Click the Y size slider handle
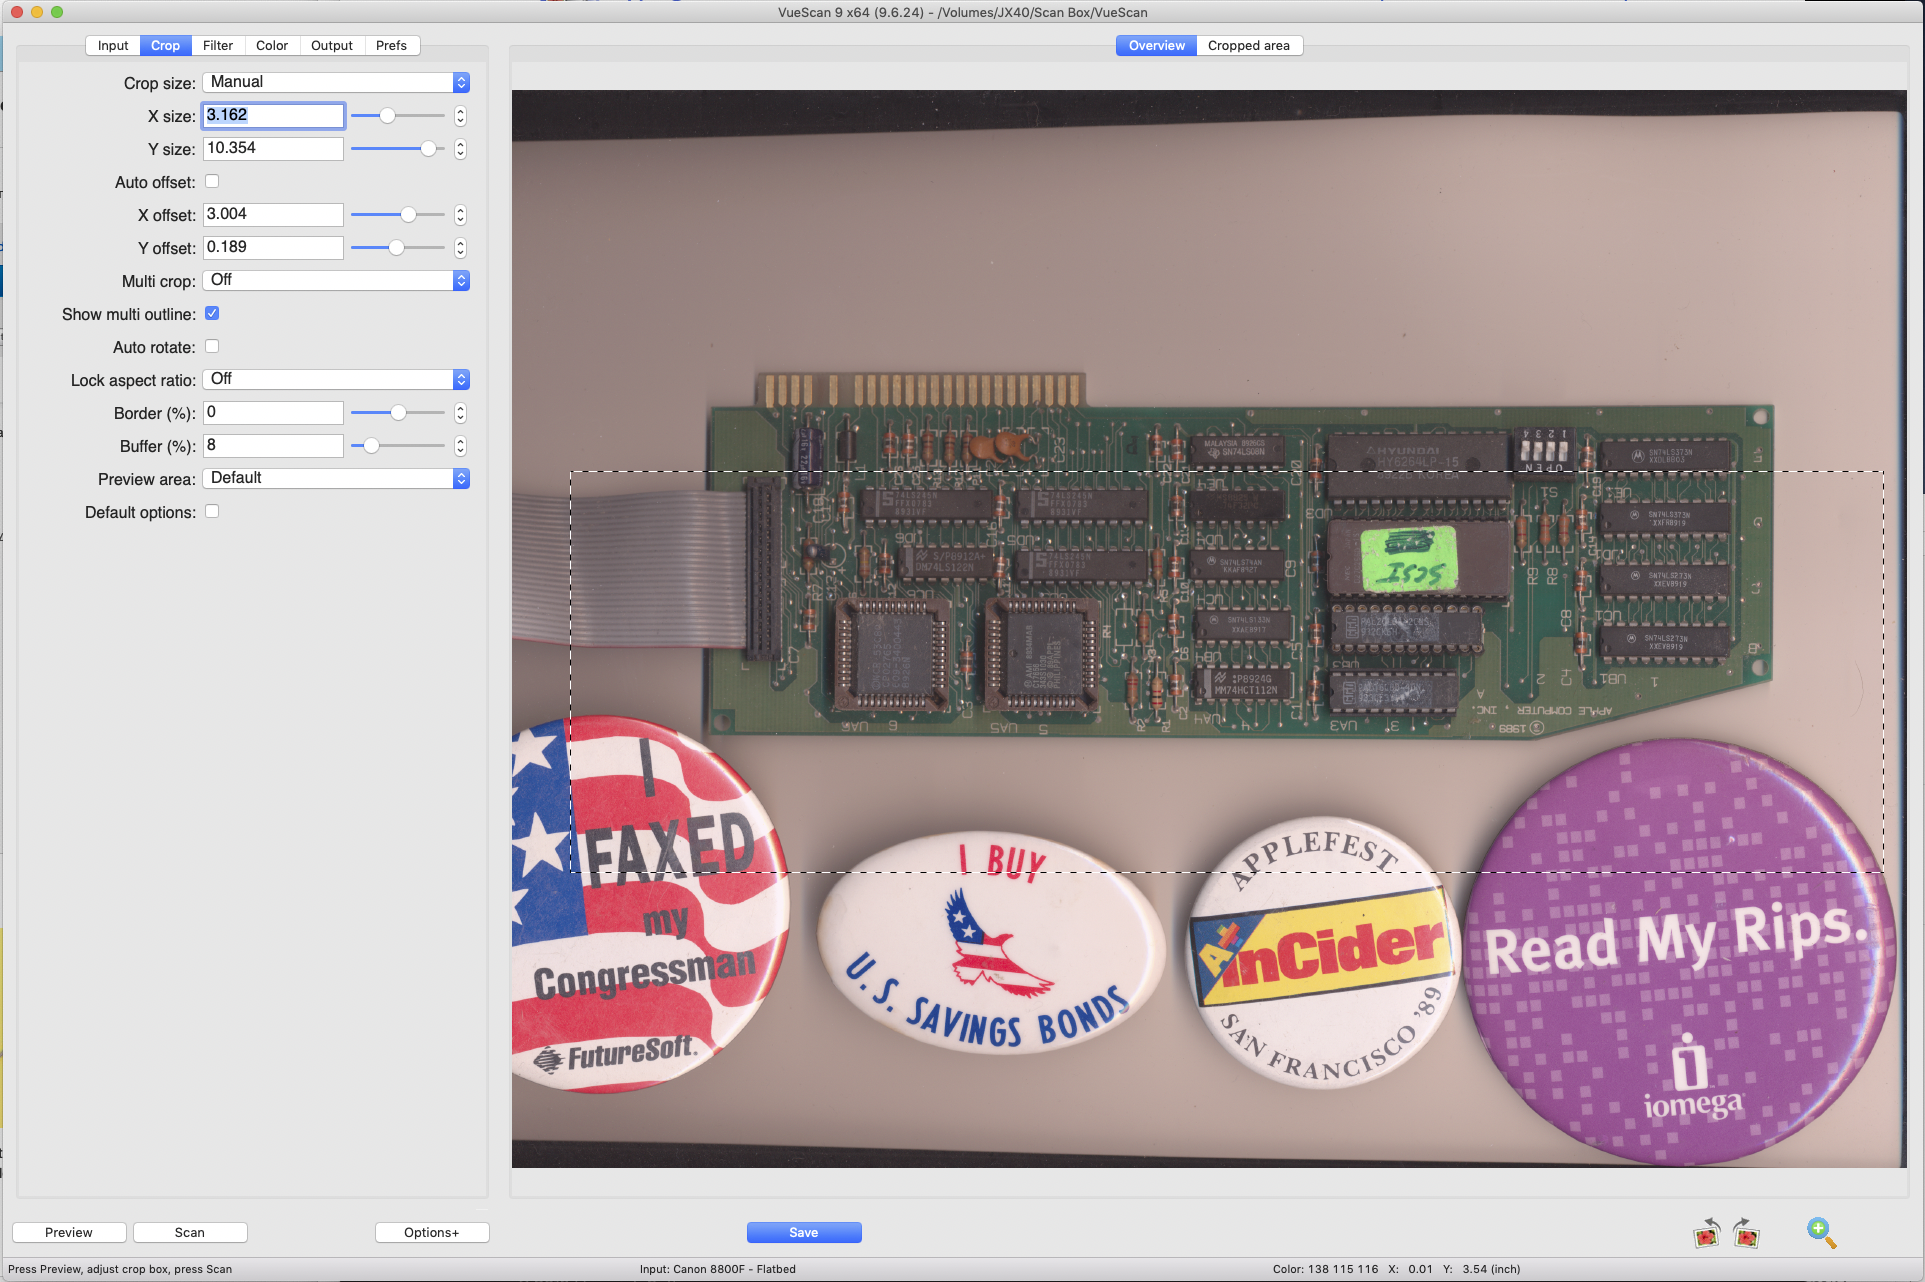The height and width of the screenshot is (1282, 1925). (428, 149)
